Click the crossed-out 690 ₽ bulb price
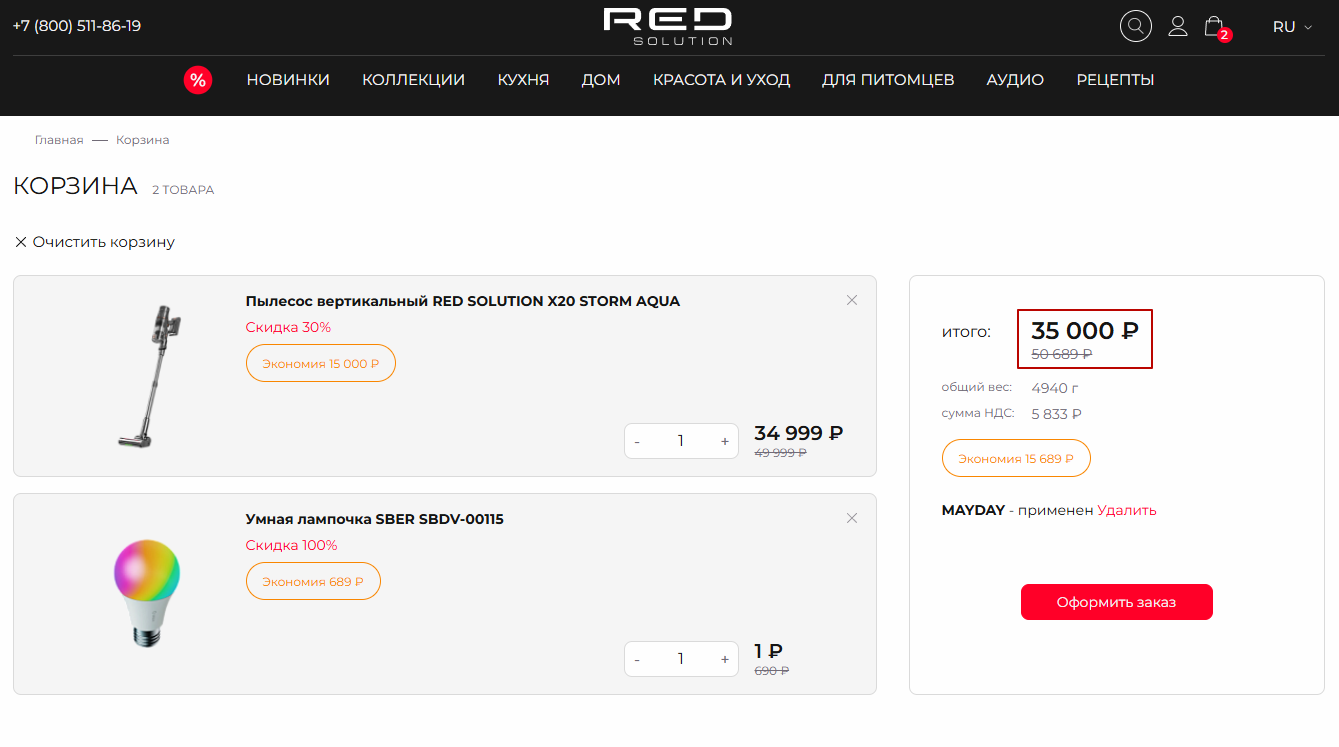1339x747 pixels. click(x=771, y=671)
